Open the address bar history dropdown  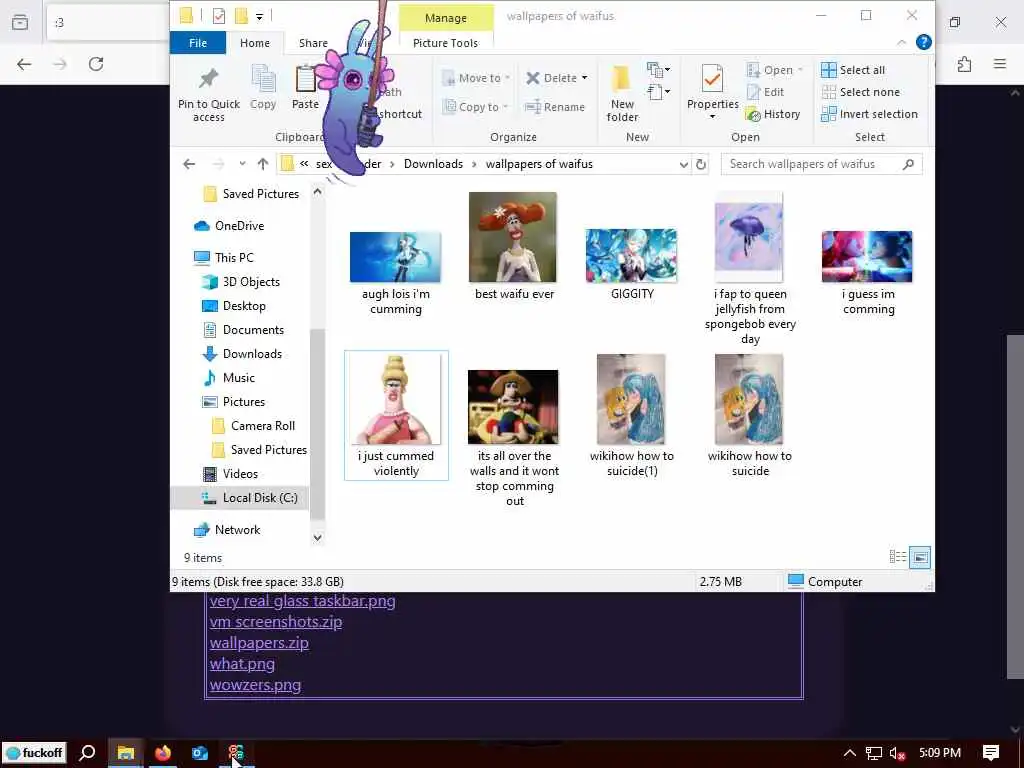[x=684, y=164]
